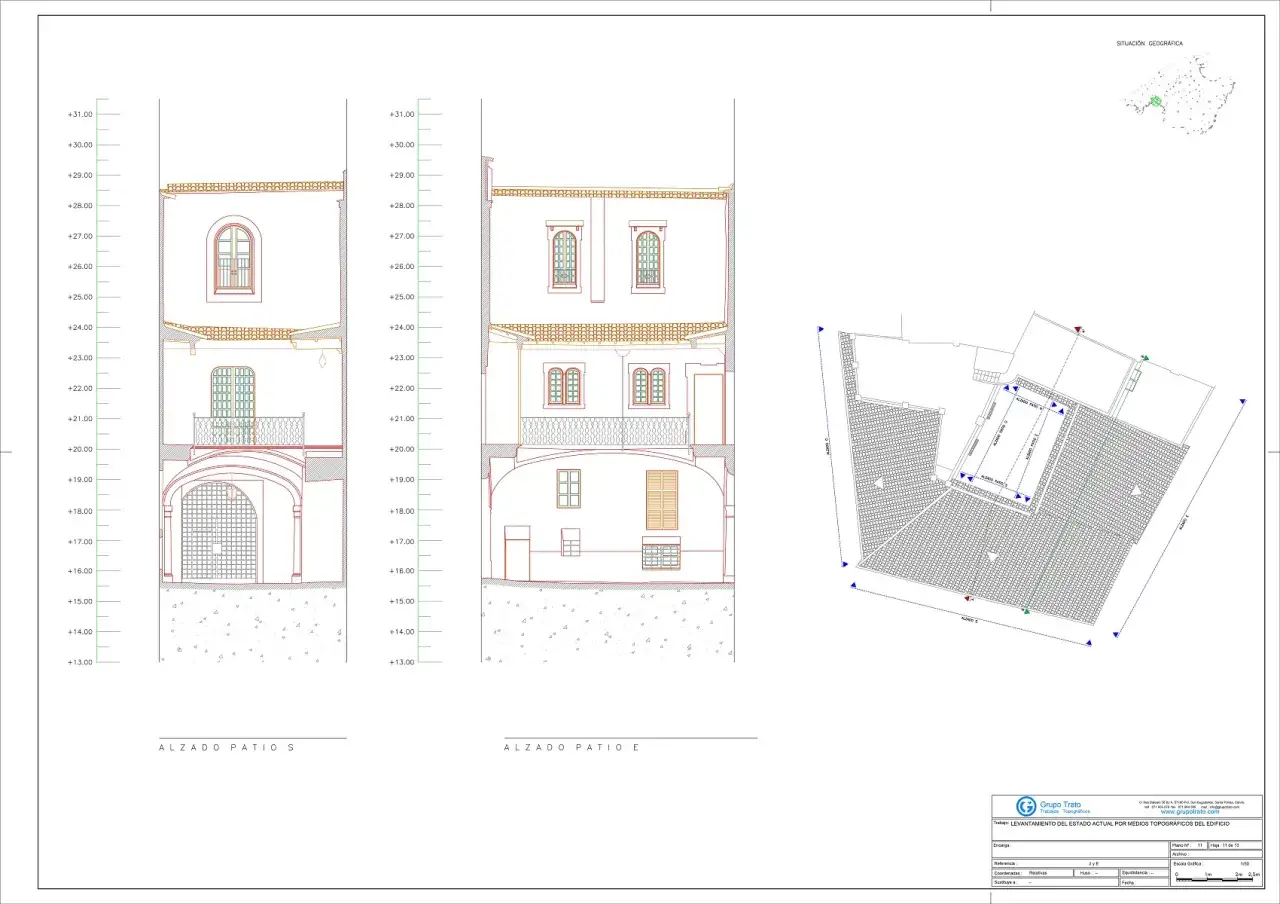Click the 'Plano nº' cell in title block
Image resolution: width=1280 pixels, height=904 pixels.
pyautogui.click(x=1189, y=845)
